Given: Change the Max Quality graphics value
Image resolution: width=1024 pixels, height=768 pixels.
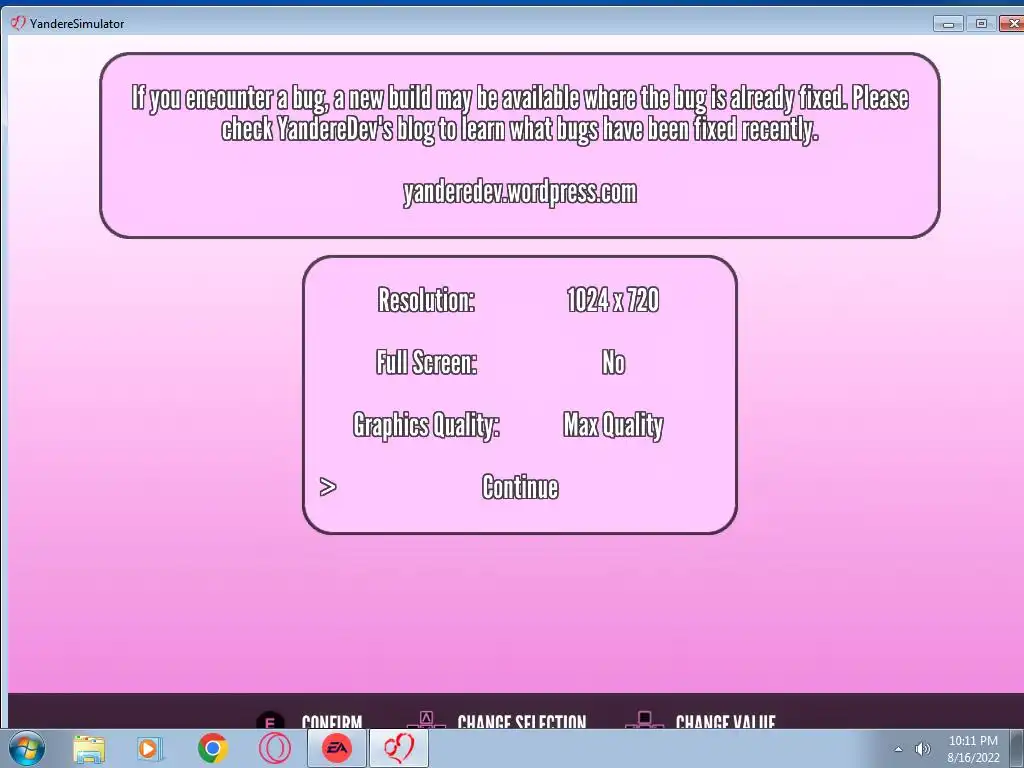Looking at the screenshot, I should 613,425.
